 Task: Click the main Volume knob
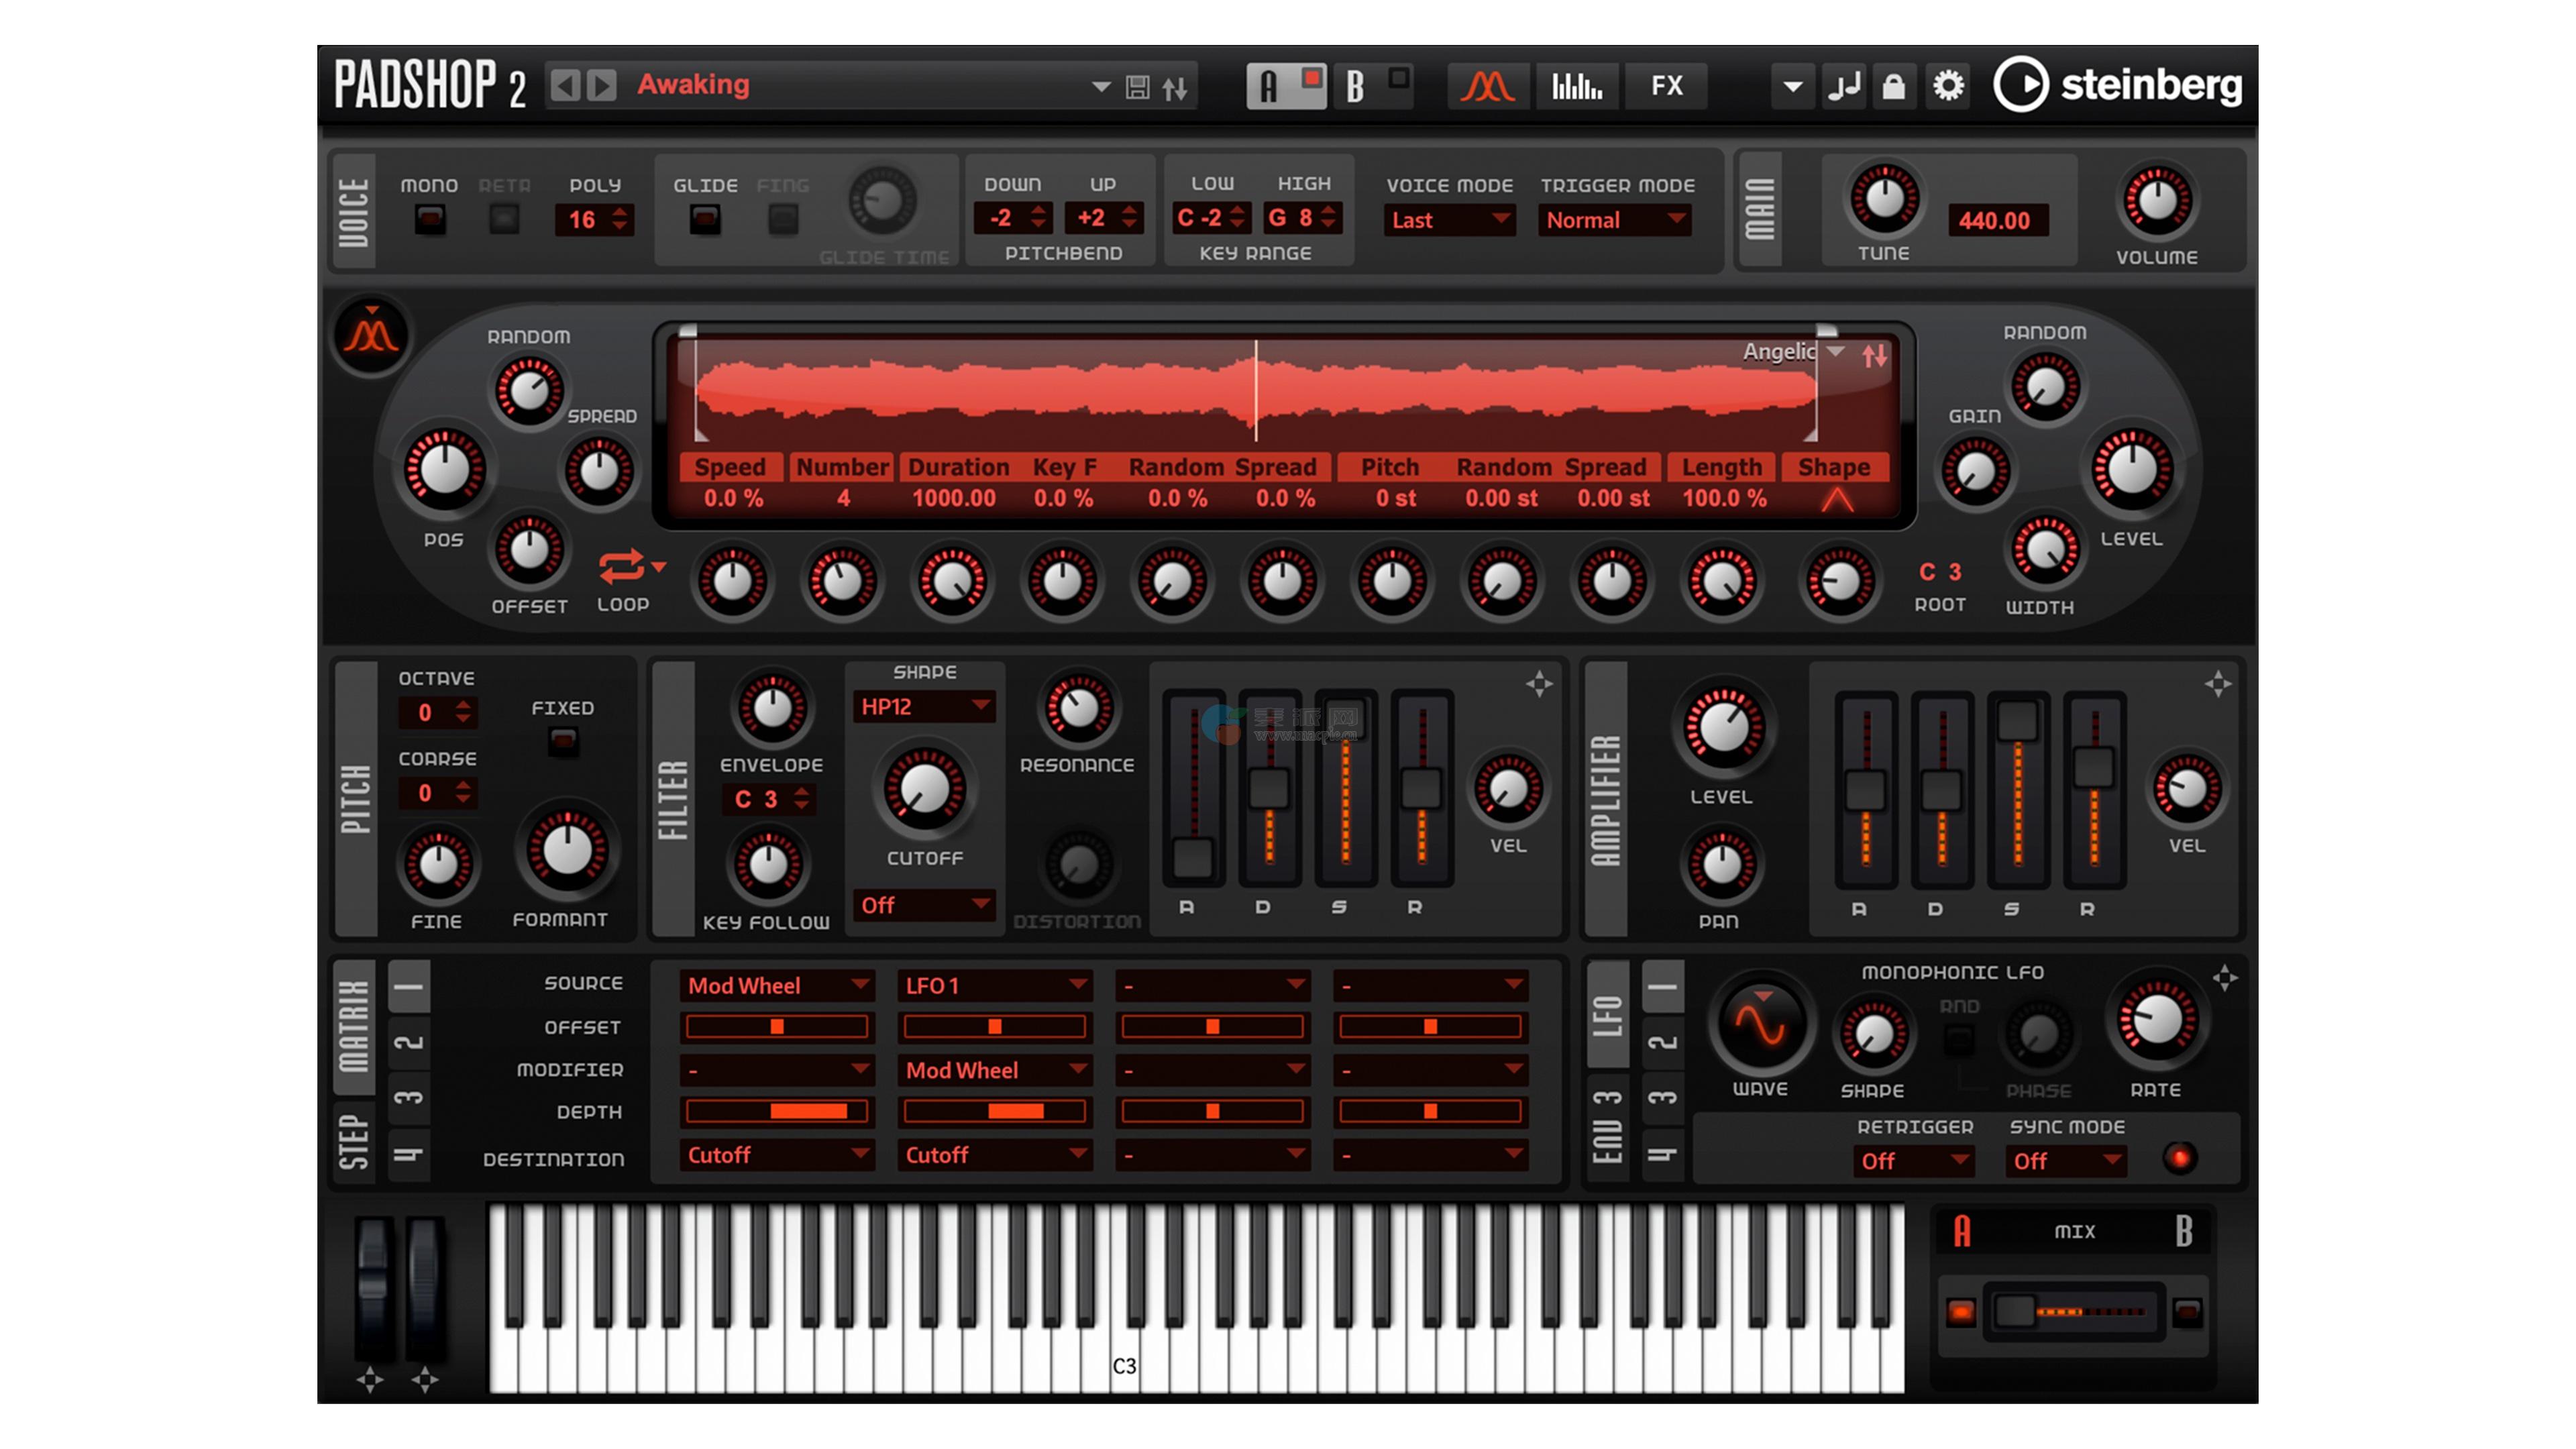point(2157,201)
